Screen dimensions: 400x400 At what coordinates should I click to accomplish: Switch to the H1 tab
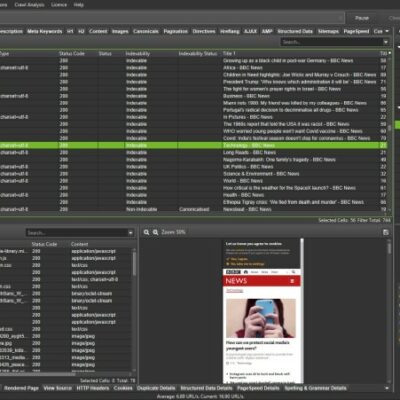[70, 31]
